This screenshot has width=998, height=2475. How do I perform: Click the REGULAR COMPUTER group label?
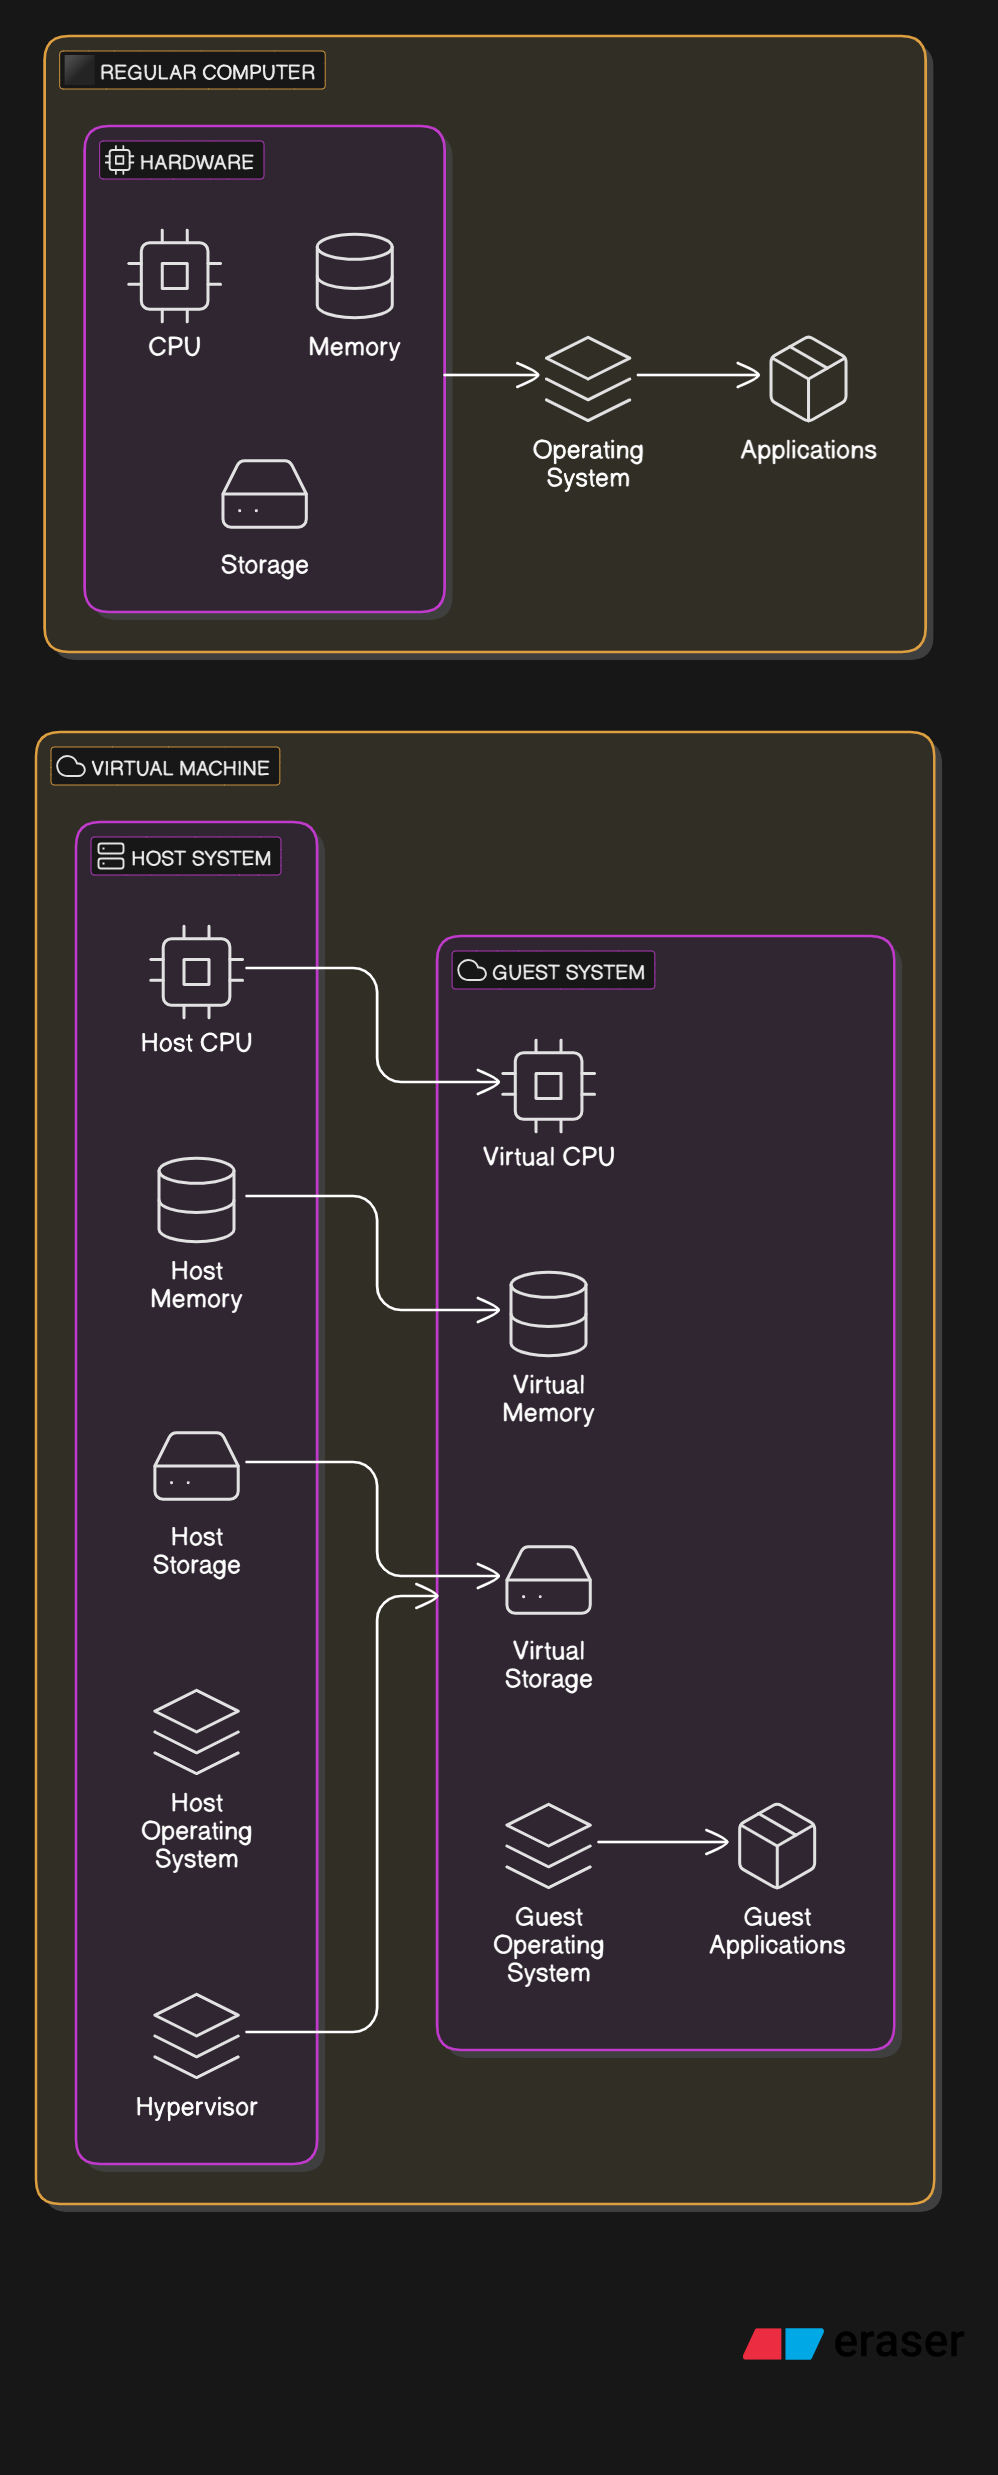193,71
